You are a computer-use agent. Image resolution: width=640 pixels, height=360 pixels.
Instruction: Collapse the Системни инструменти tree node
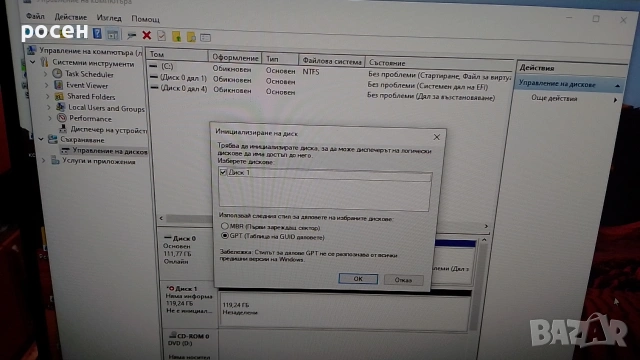click(x=33, y=62)
